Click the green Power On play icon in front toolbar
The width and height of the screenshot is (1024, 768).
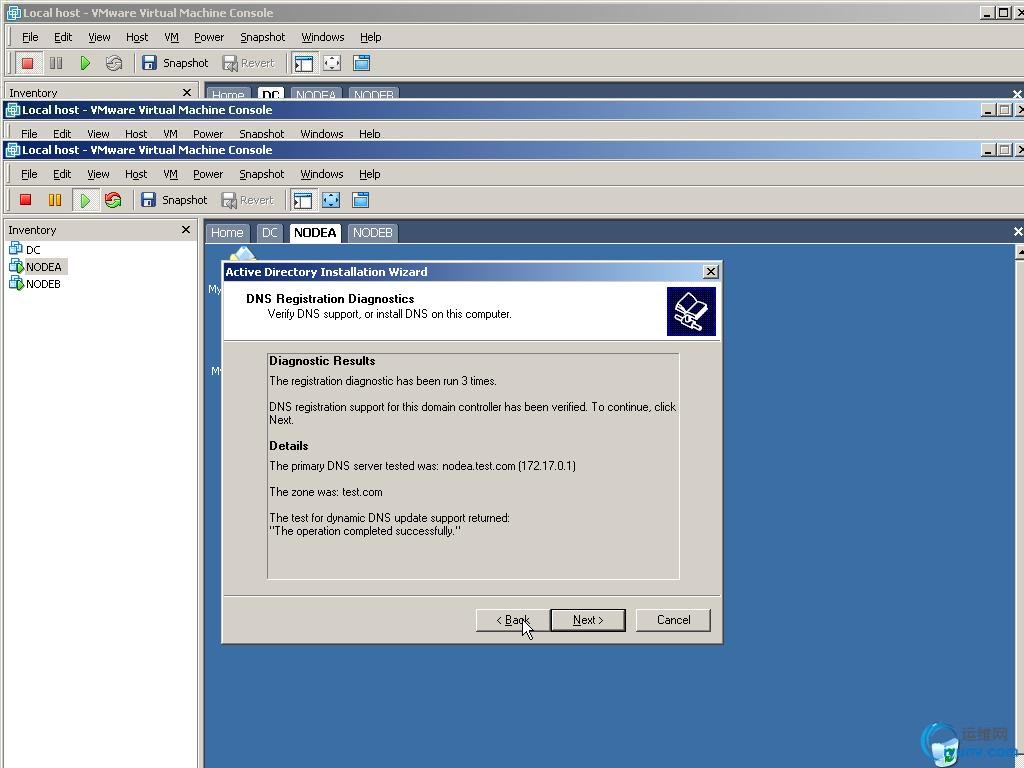[85, 200]
